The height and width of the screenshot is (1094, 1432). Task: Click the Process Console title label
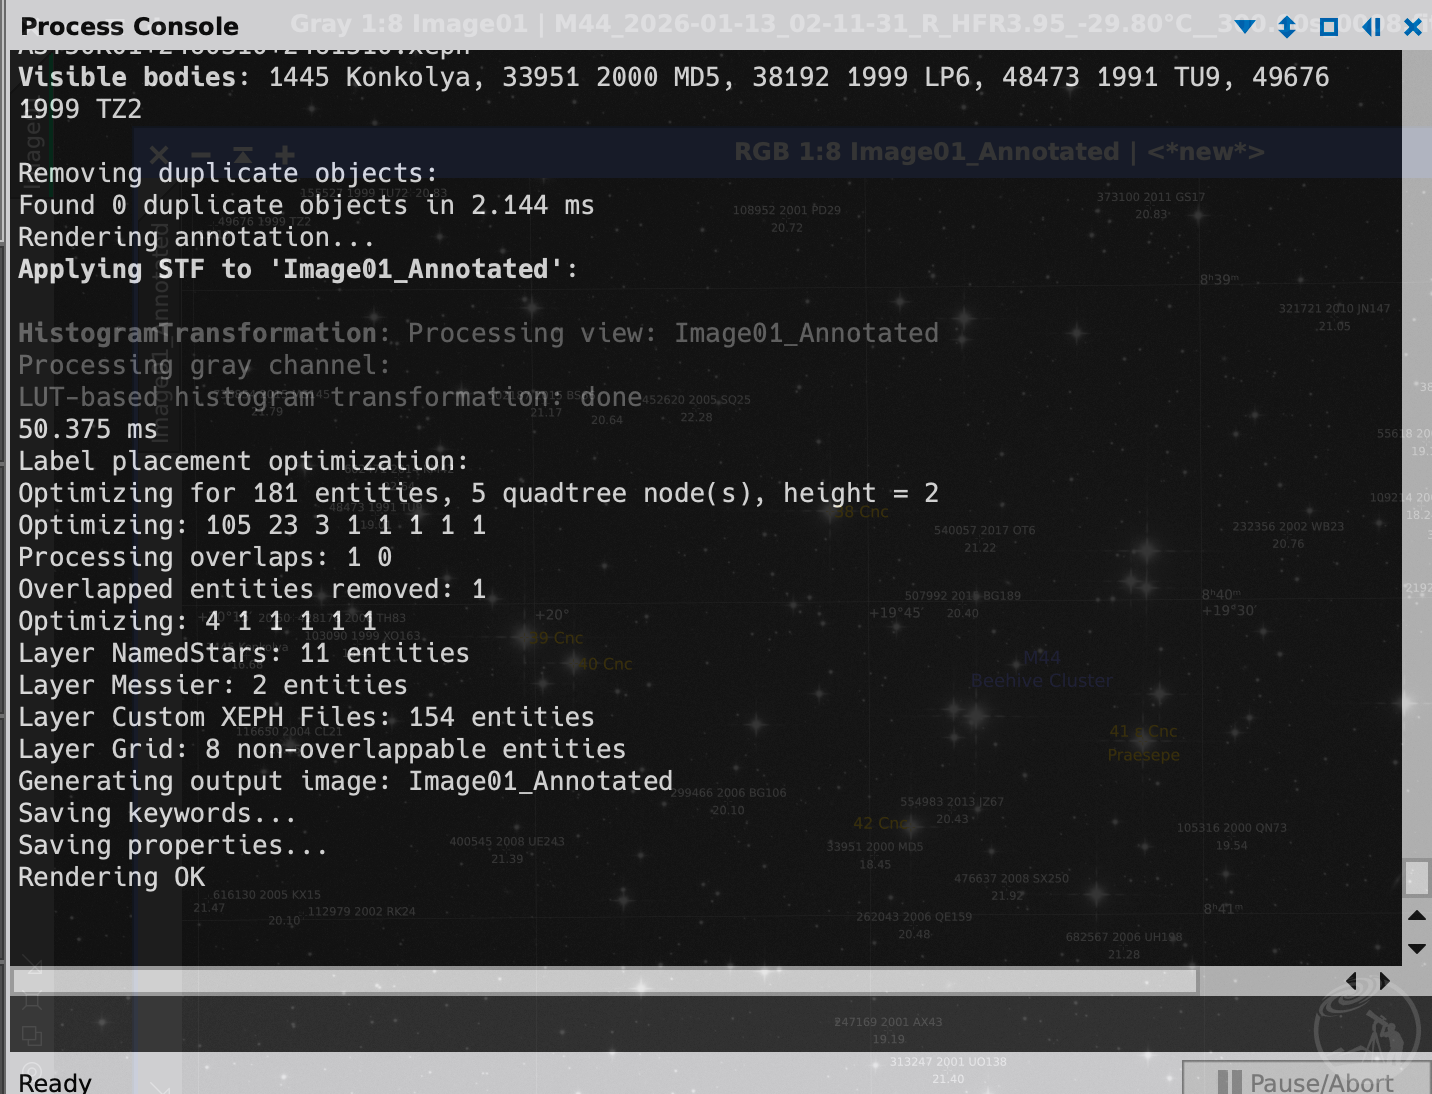tap(130, 27)
